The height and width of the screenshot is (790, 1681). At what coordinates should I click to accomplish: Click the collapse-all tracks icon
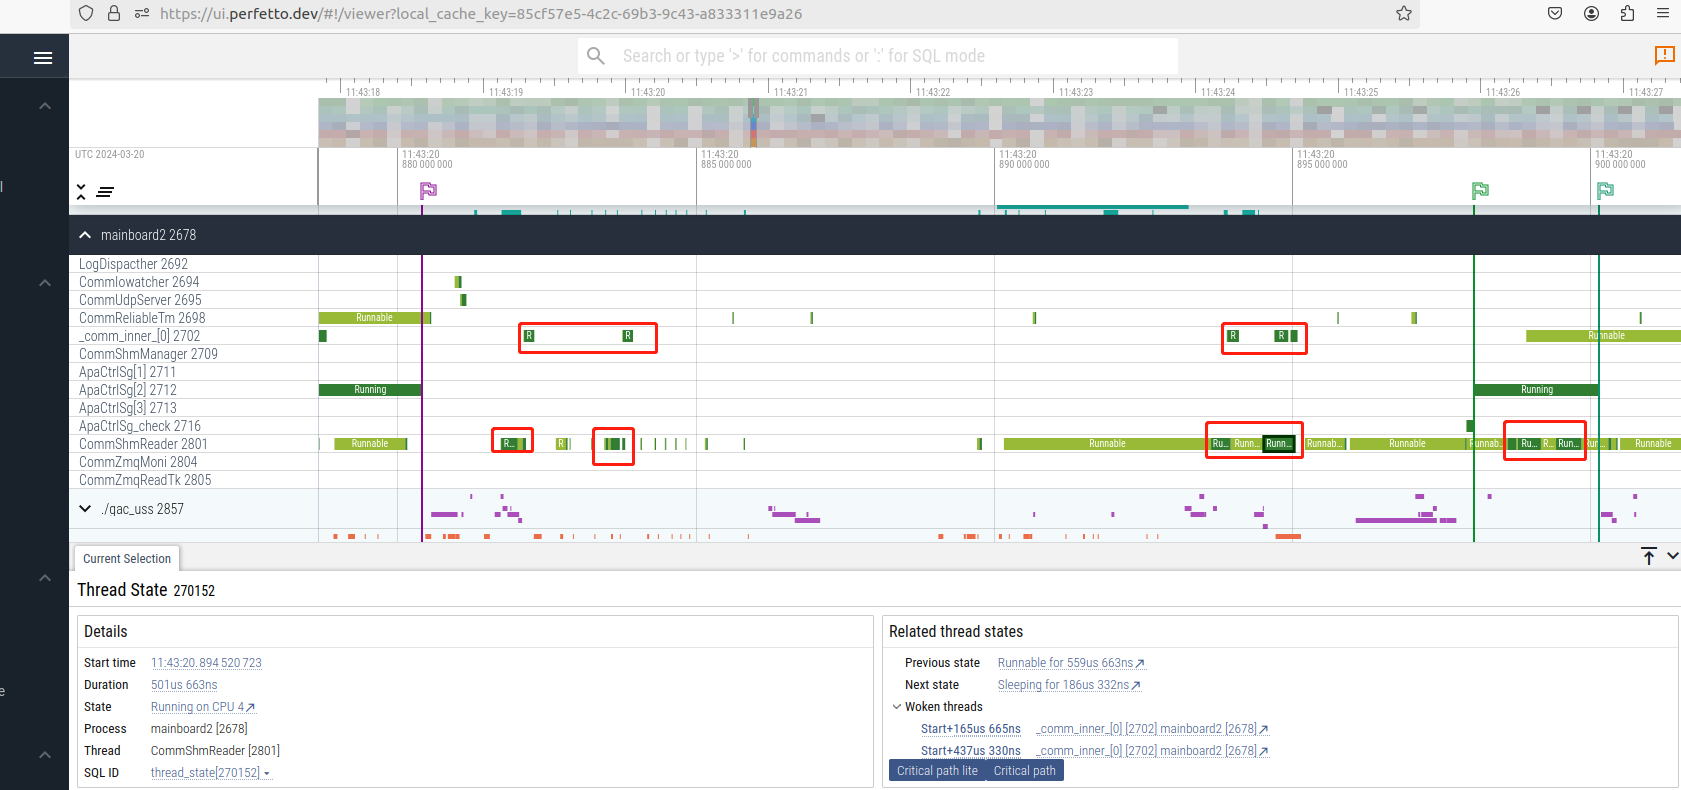coord(81,191)
